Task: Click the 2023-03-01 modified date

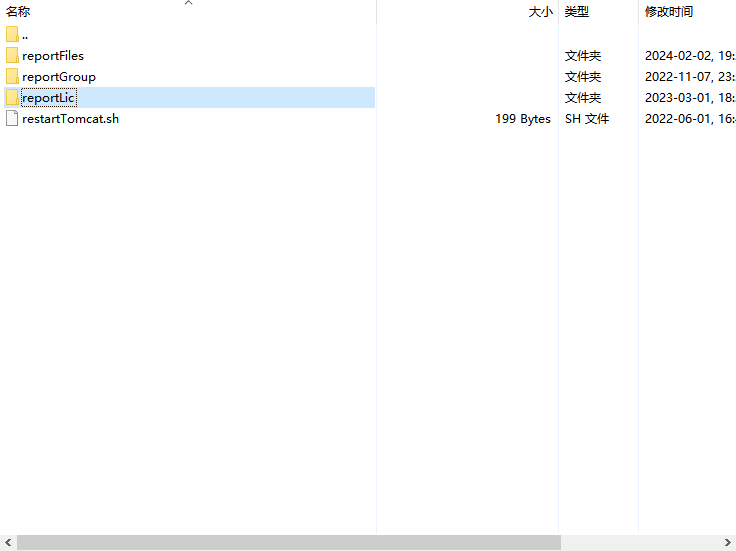Action: [690, 98]
